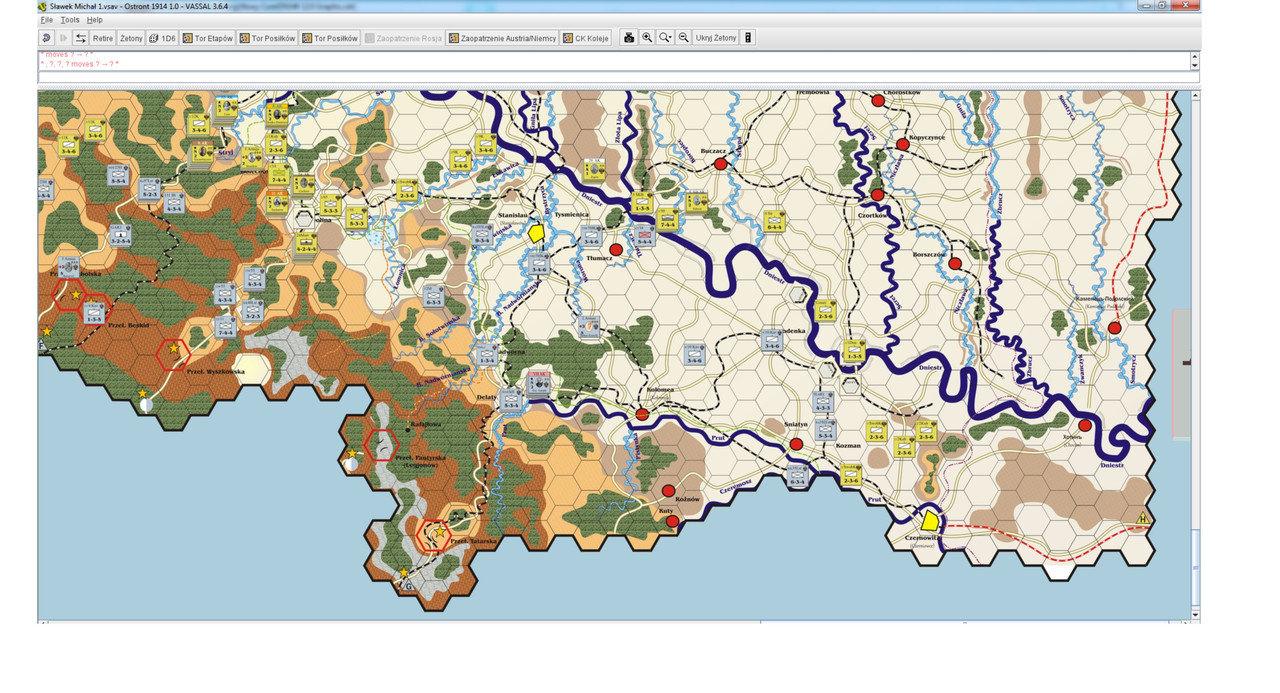Roll the 1D6 dice button
This screenshot has height=693, width=1280.
click(x=162, y=38)
